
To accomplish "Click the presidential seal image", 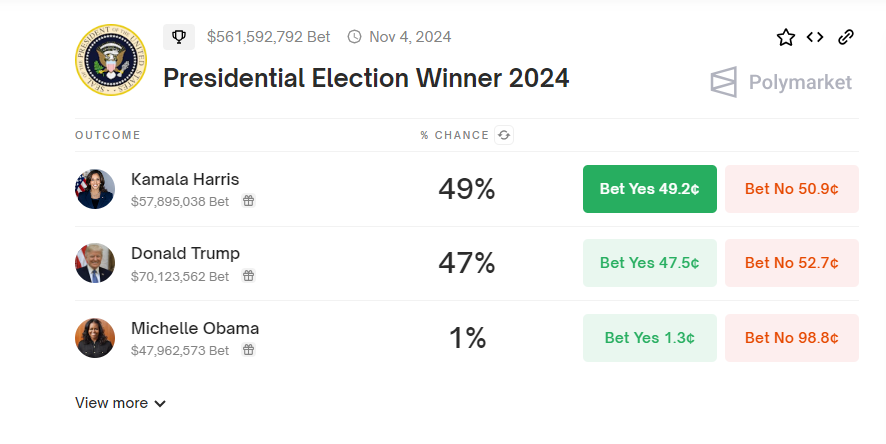I will tap(110, 58).
